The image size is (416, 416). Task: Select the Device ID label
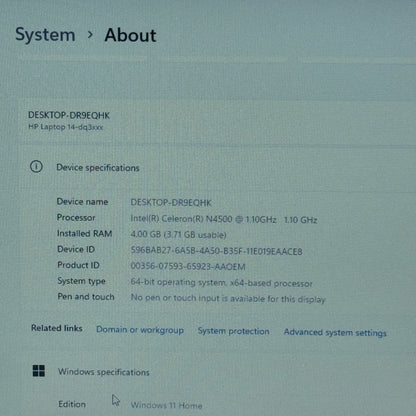(x=76, y=249)
